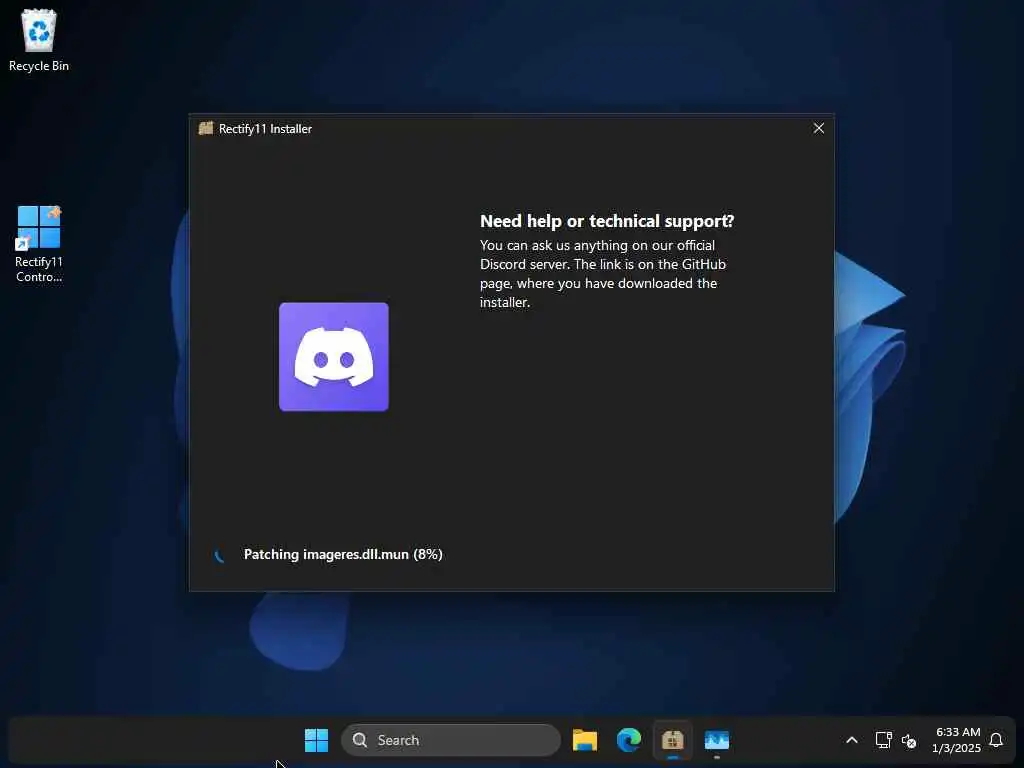Click the "Rectify11 Installer" window title text
Screen dimensions: 1024x768
pyautogui.click(x=265, y=129)
